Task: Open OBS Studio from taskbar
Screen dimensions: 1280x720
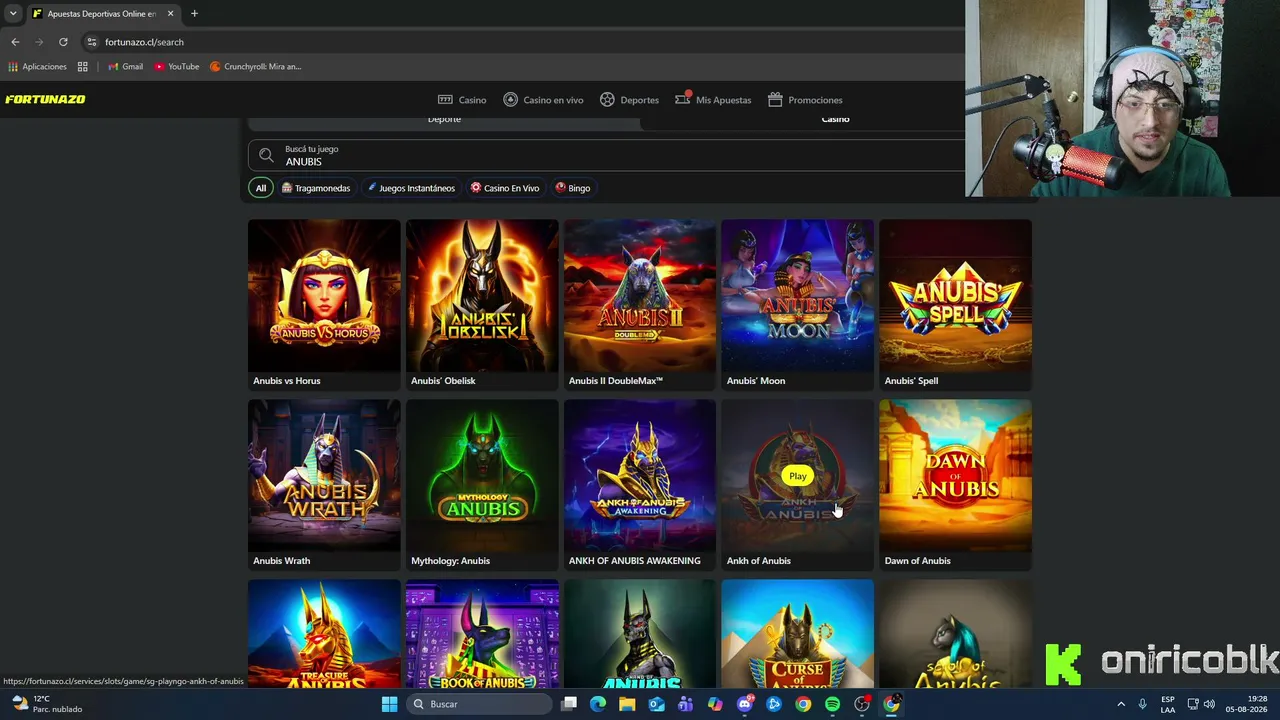Action: 862,704
